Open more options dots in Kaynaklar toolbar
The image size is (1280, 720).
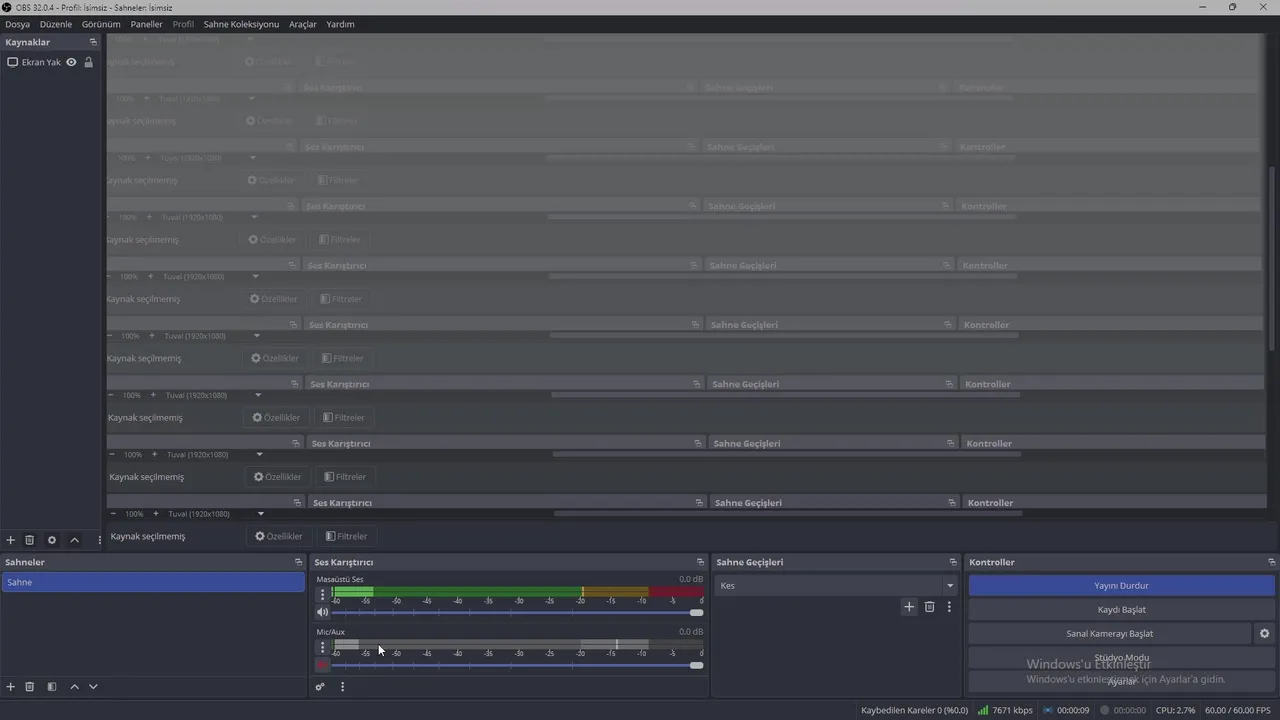tap(99, 540)
